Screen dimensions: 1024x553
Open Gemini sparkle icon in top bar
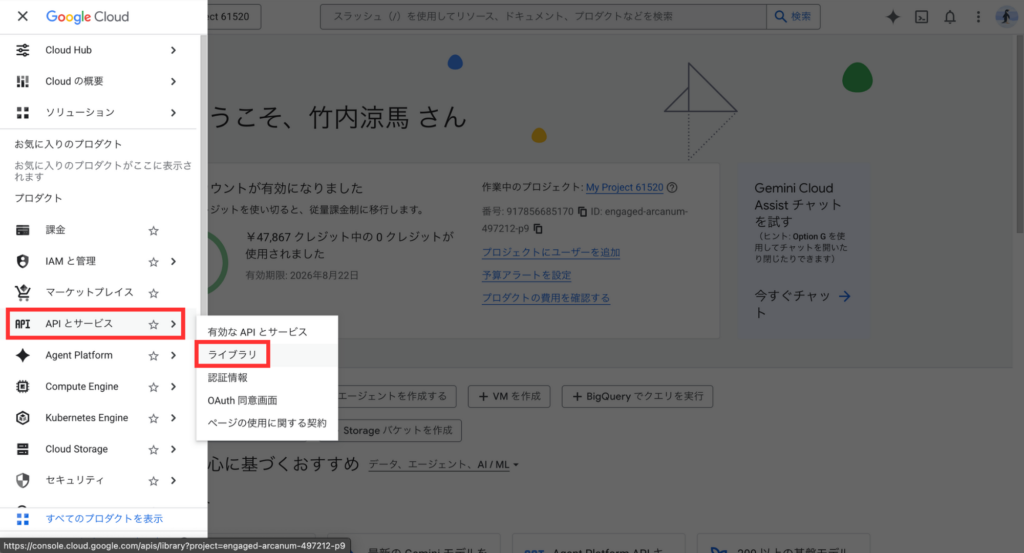click(893, 17)
